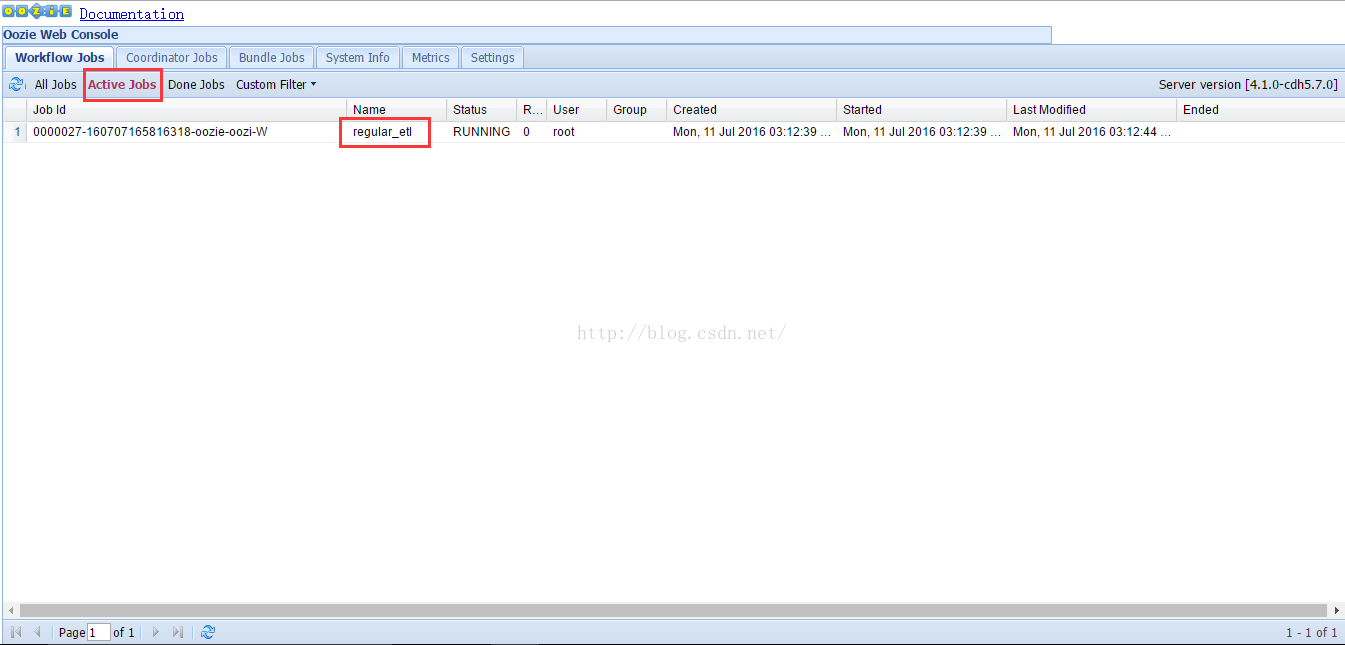This screenshot has height=645, width=1345.
Task: Select job ID 0000027-160707165816318-oozie-oozi-W
Action: 150,132
